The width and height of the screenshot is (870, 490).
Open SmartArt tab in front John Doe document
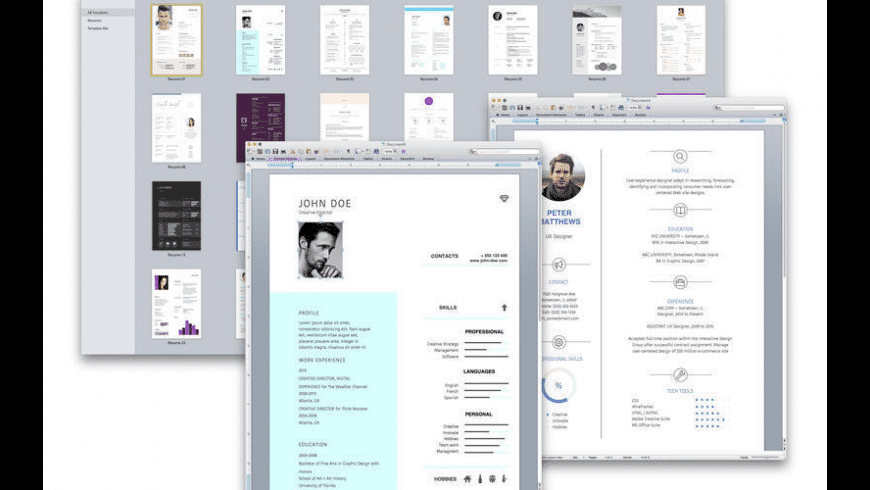coord(407,159)
